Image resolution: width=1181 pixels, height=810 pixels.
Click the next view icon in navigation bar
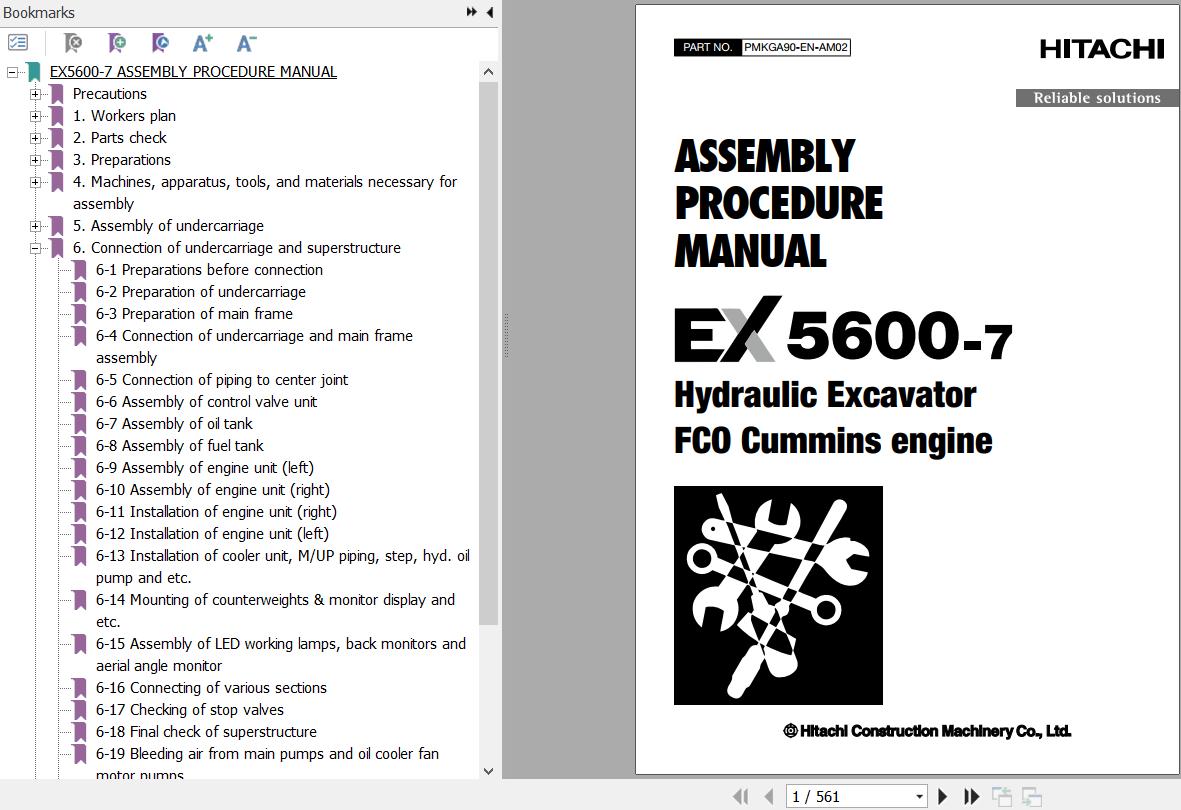coord(1031,796)
